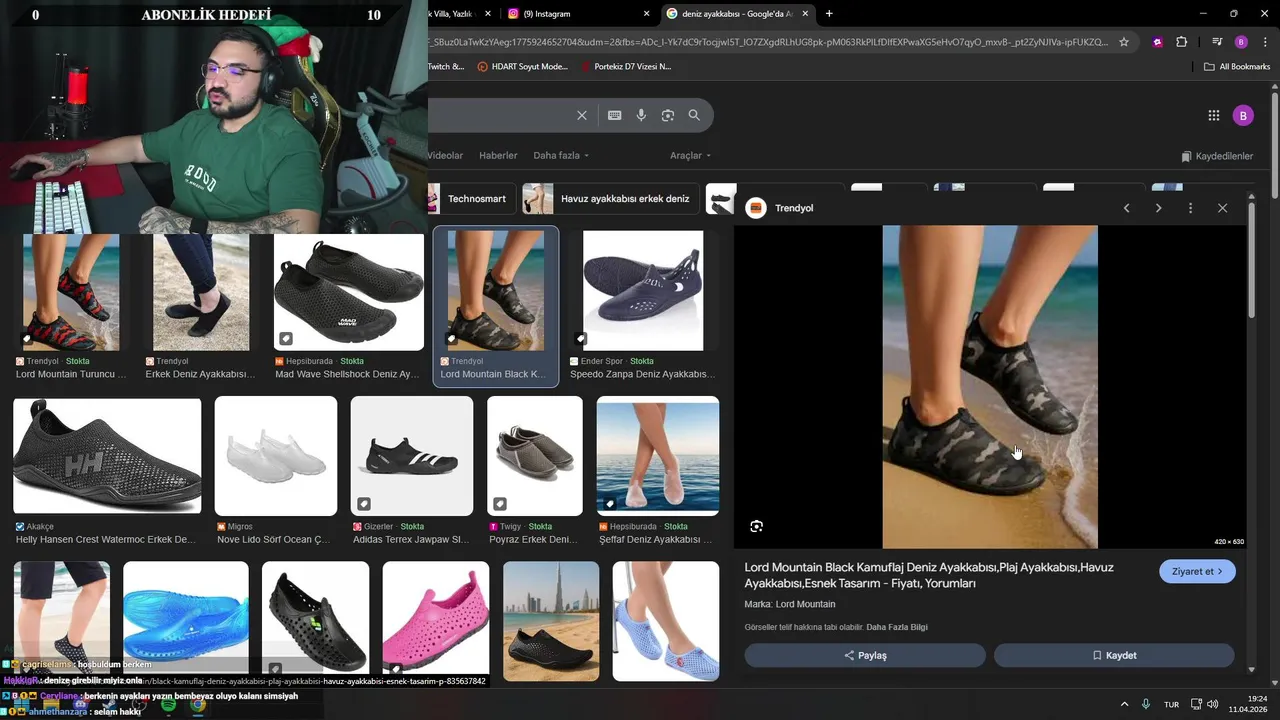Clear the Google search box
Image resolution: width=1280 pixels, height=720 pixels.
point(581,115)
